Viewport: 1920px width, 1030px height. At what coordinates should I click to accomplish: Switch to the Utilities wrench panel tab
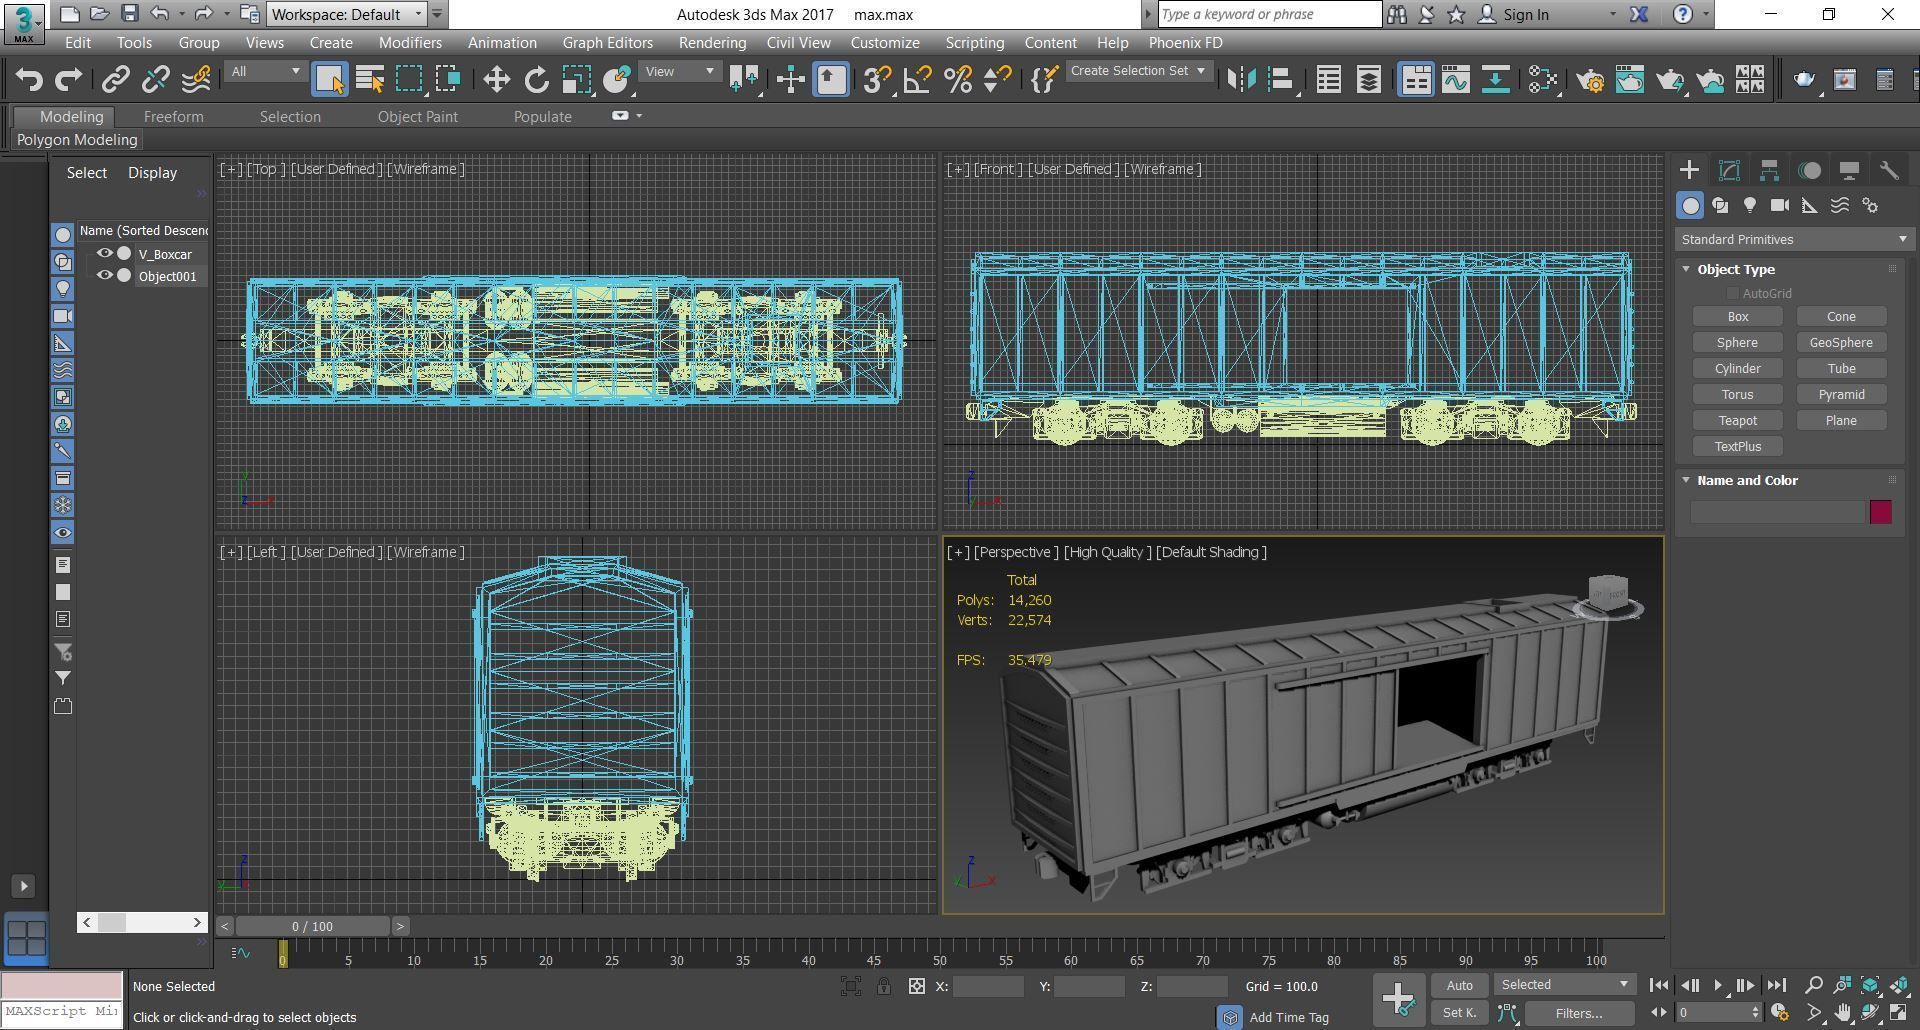pyautogui.click(x=1889, y=170)
